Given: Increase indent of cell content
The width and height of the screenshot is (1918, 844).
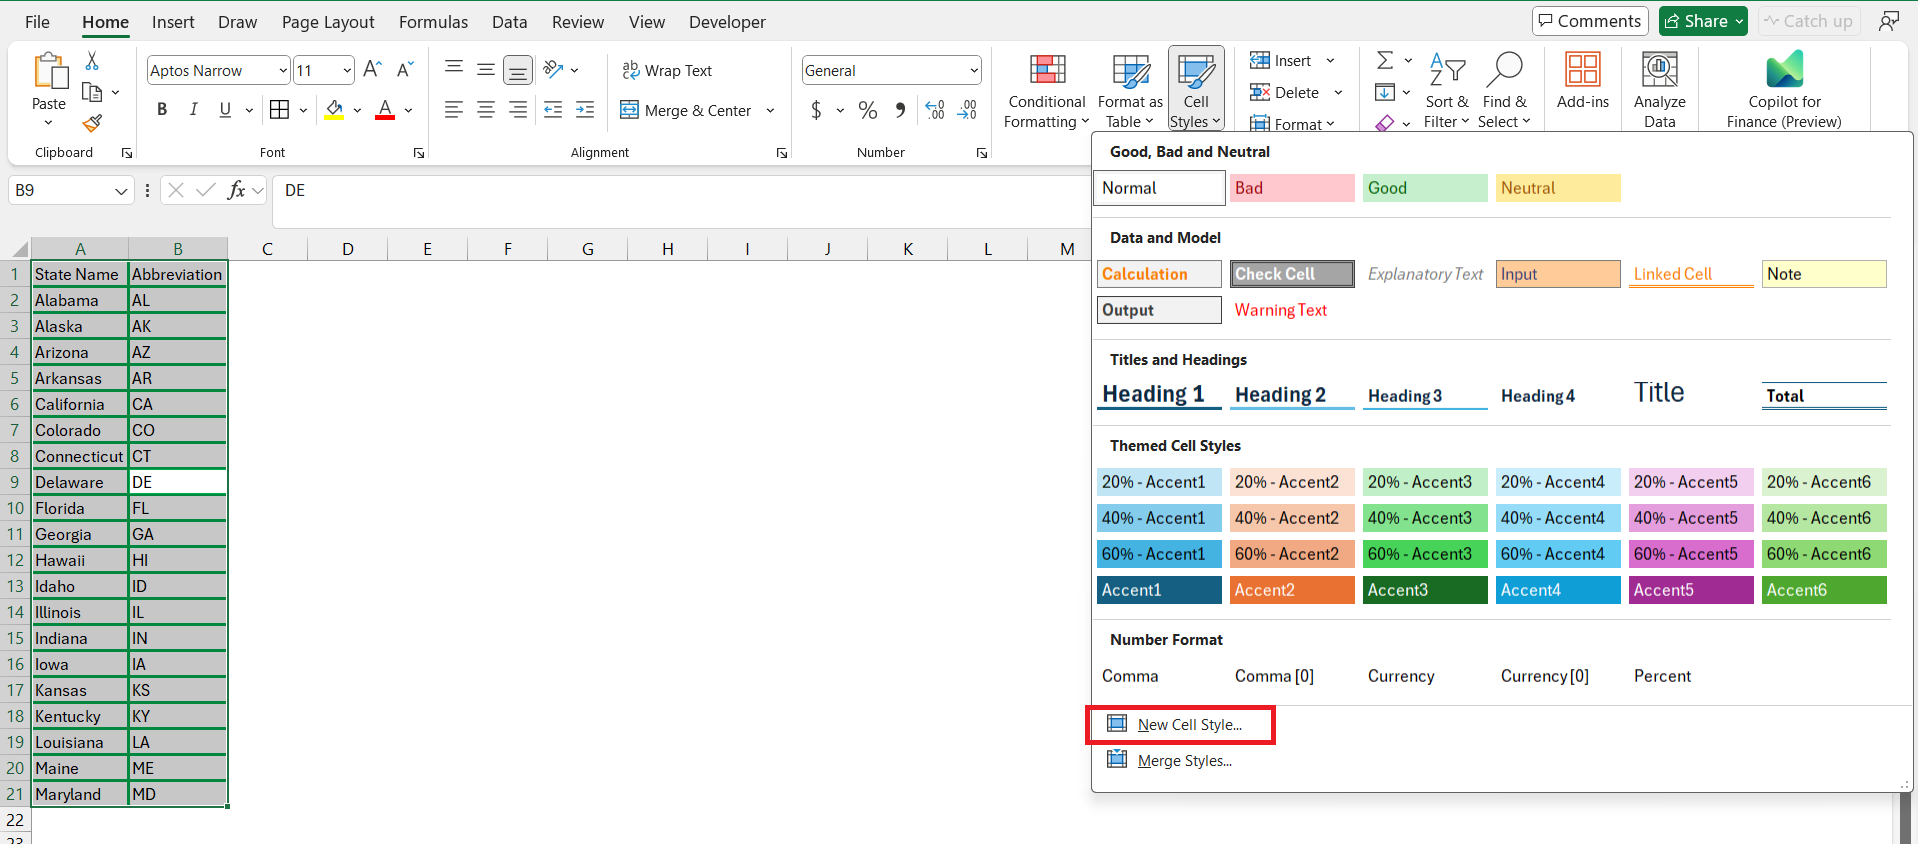Looking at the screenshot, I should [x=585, y=110].
